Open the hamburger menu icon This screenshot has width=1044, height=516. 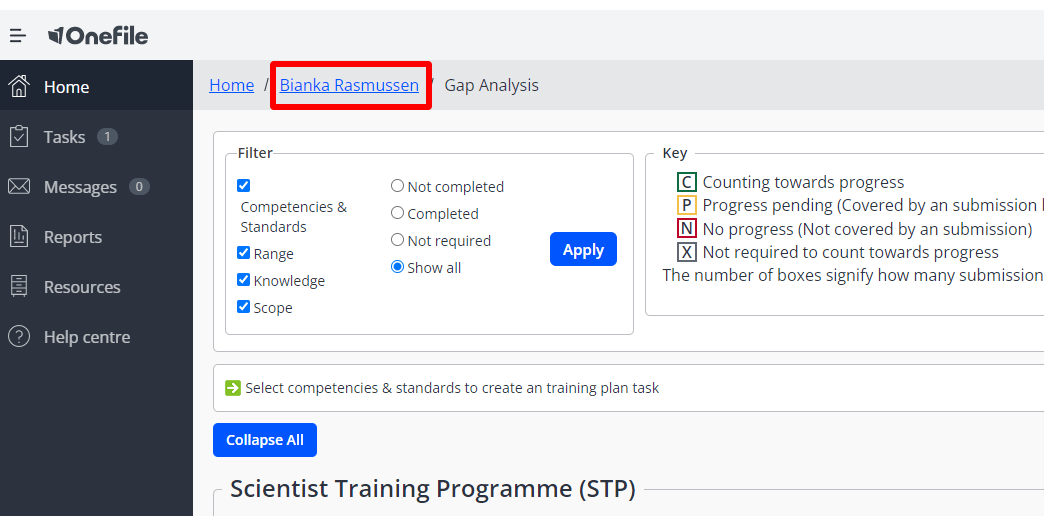[x=18, y=35]
